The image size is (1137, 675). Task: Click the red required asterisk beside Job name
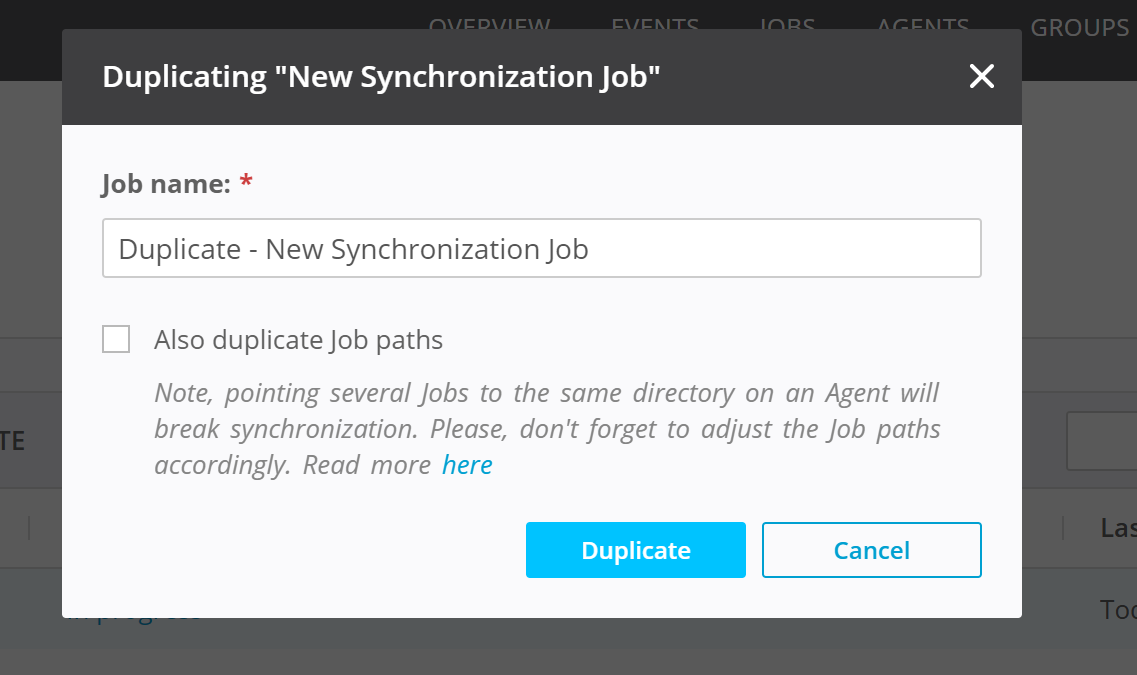click(246, 184)
